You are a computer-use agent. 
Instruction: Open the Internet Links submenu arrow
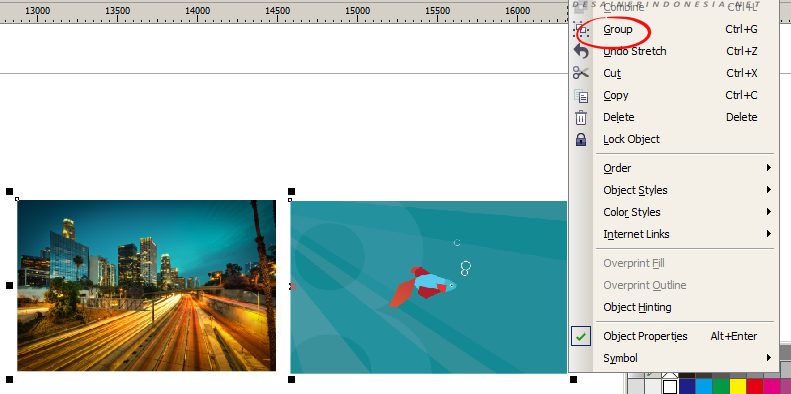[768, 234]
